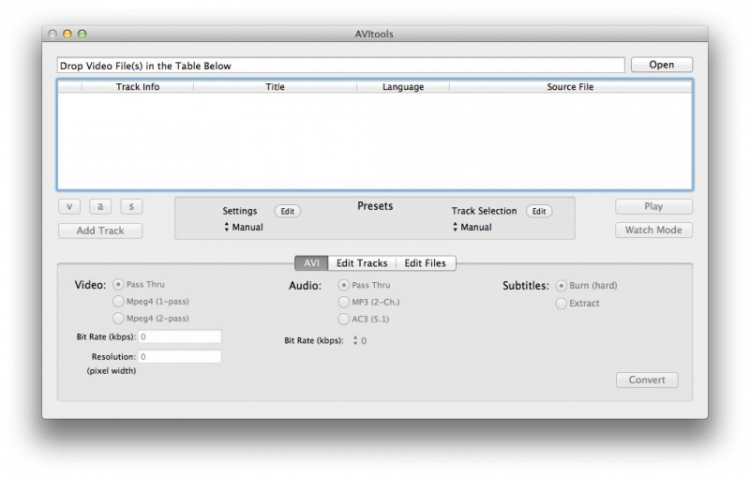
Task: Select Video Pass Thru radio button
Action: [x=118, y=284]
